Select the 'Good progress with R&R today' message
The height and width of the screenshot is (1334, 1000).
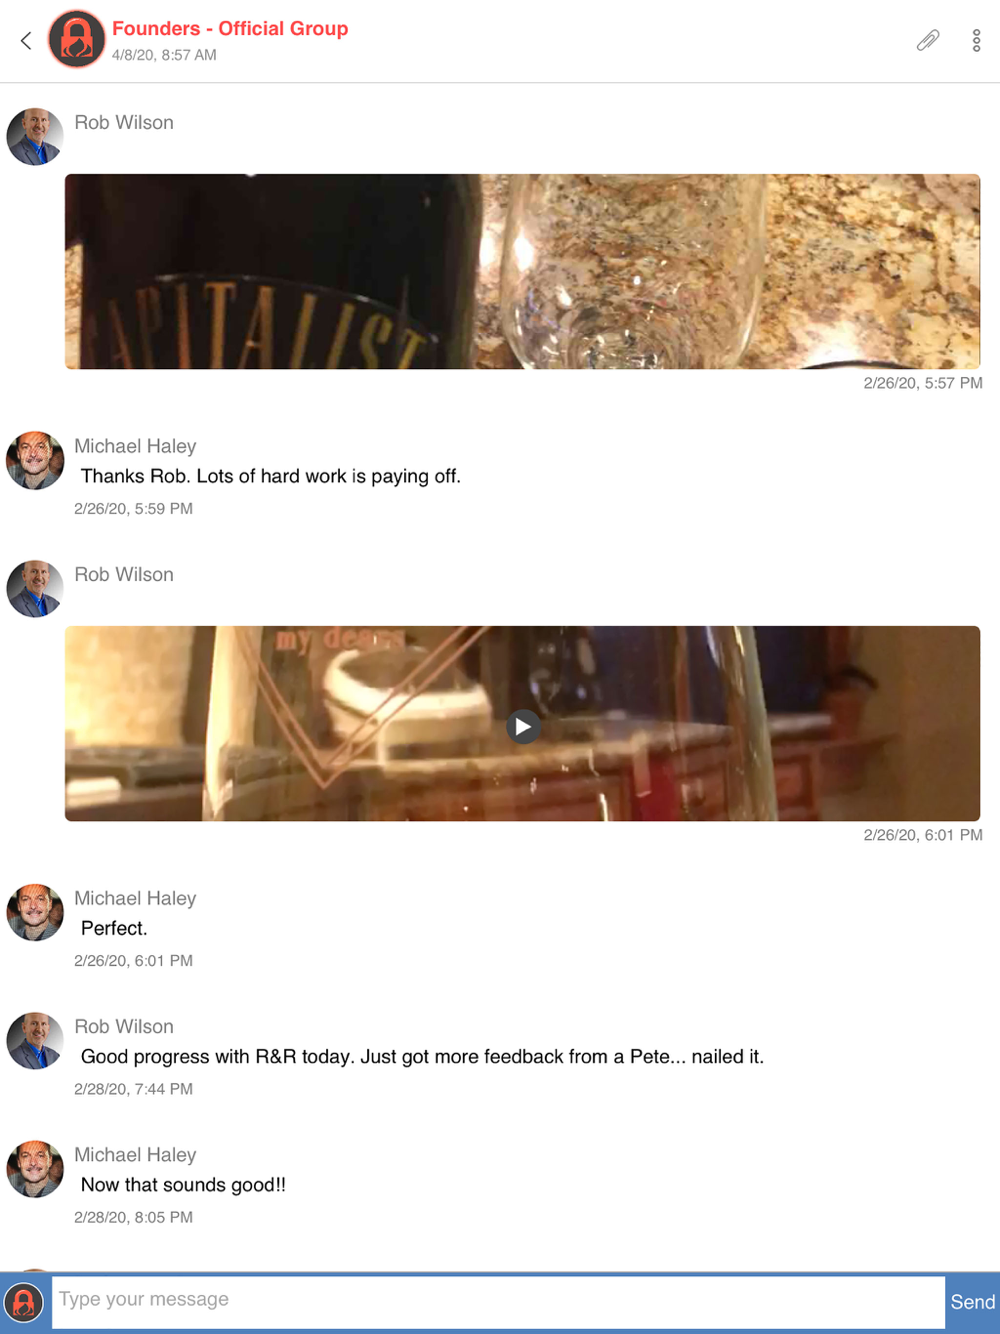coord(422,1057)
